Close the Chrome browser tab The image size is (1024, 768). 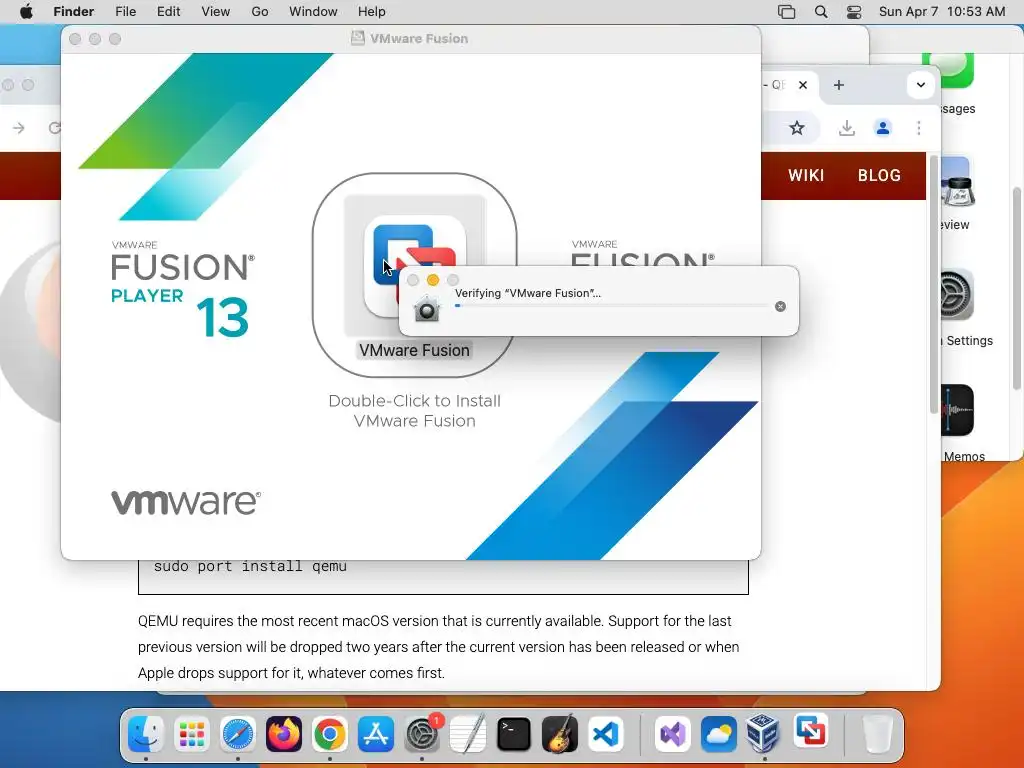(x=803, y=85)
